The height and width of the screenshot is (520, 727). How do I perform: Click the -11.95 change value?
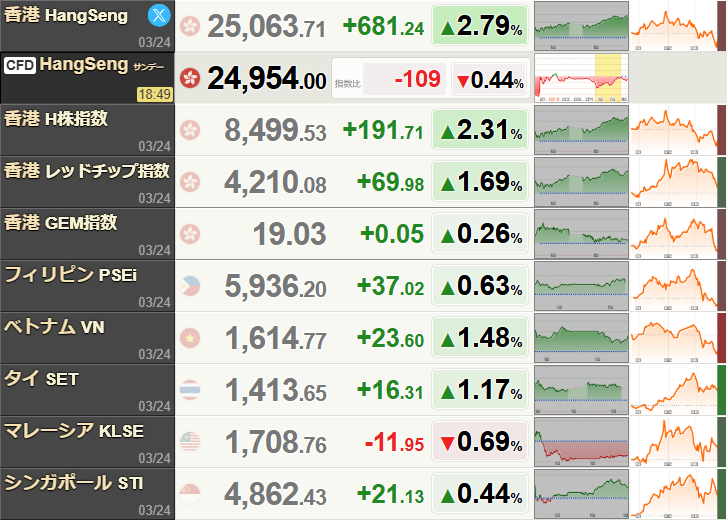coord(395,442)
